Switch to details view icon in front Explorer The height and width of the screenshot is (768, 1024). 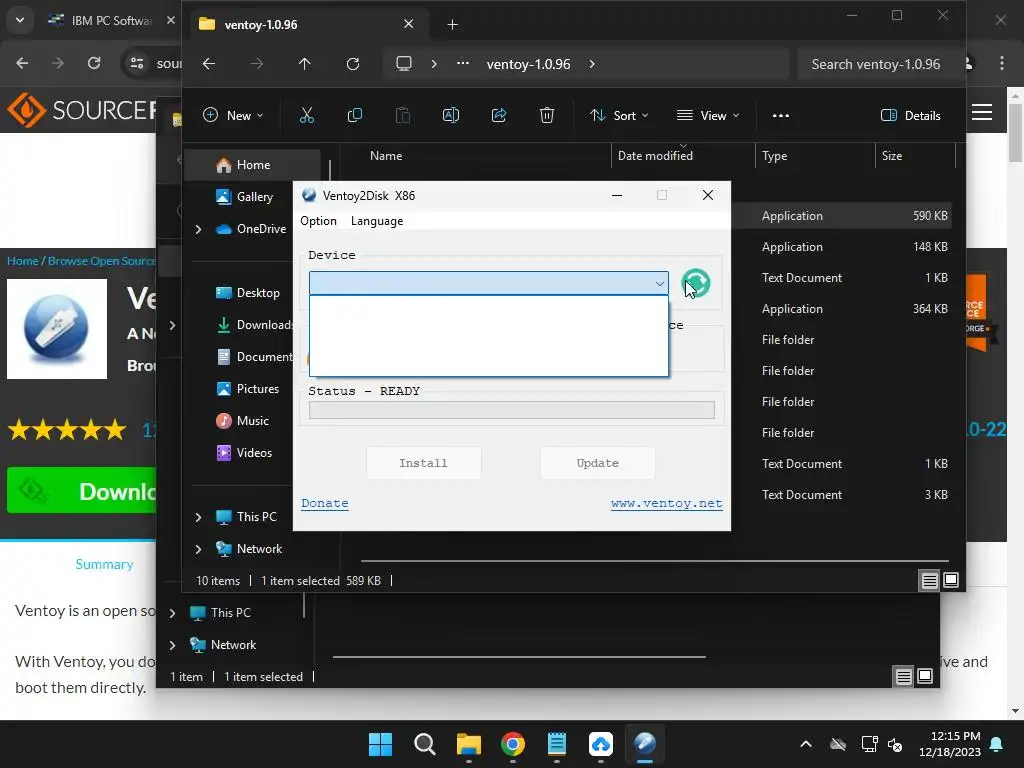(x=929, y=580)
